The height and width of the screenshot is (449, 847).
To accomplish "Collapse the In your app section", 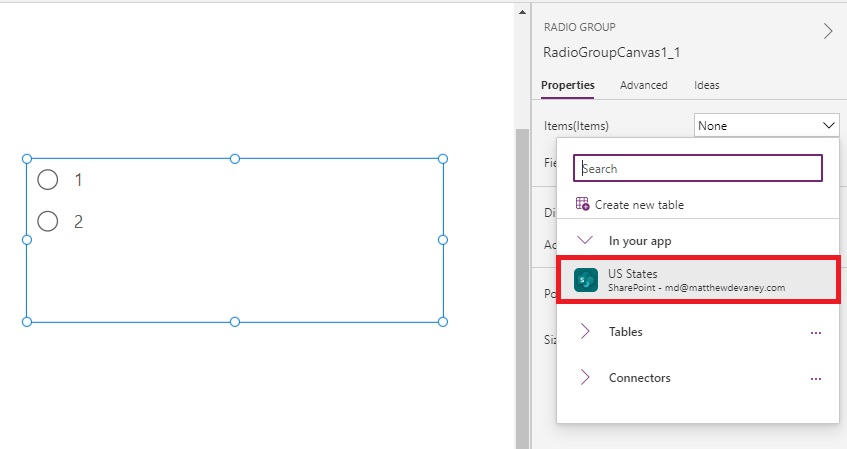I will [585, 240].
